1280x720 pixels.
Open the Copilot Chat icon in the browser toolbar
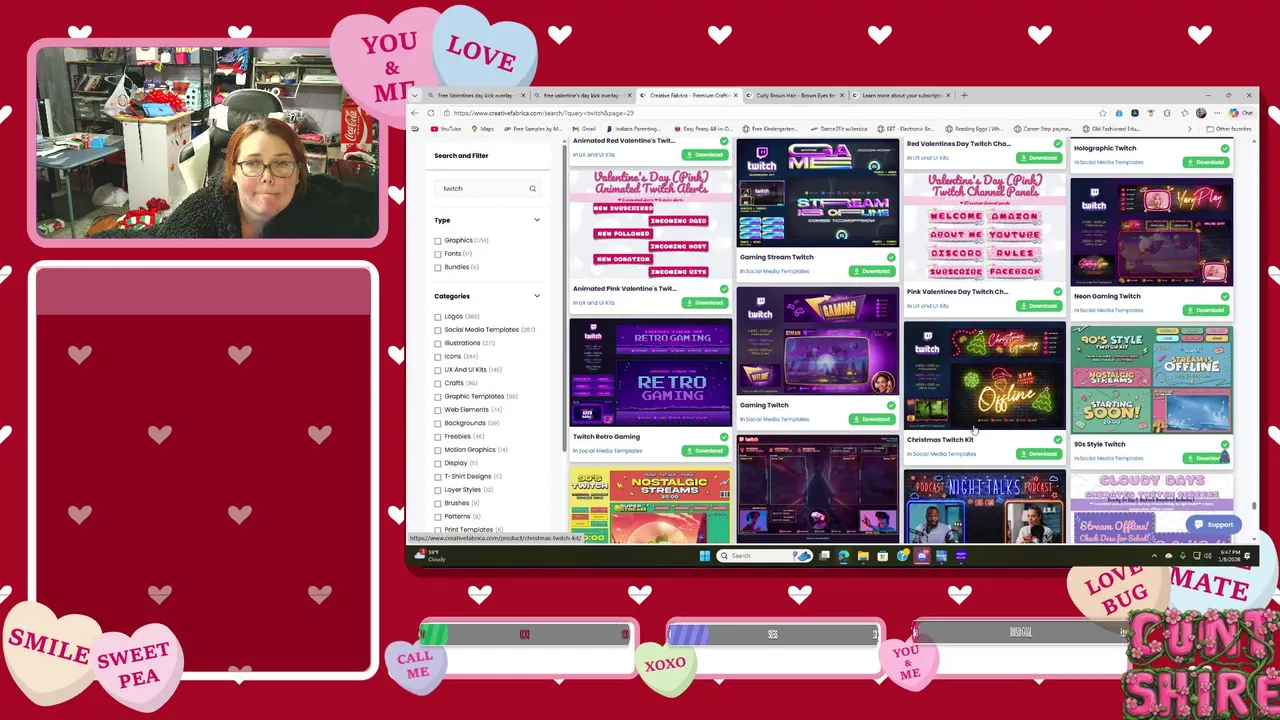tap(1240, 113)
